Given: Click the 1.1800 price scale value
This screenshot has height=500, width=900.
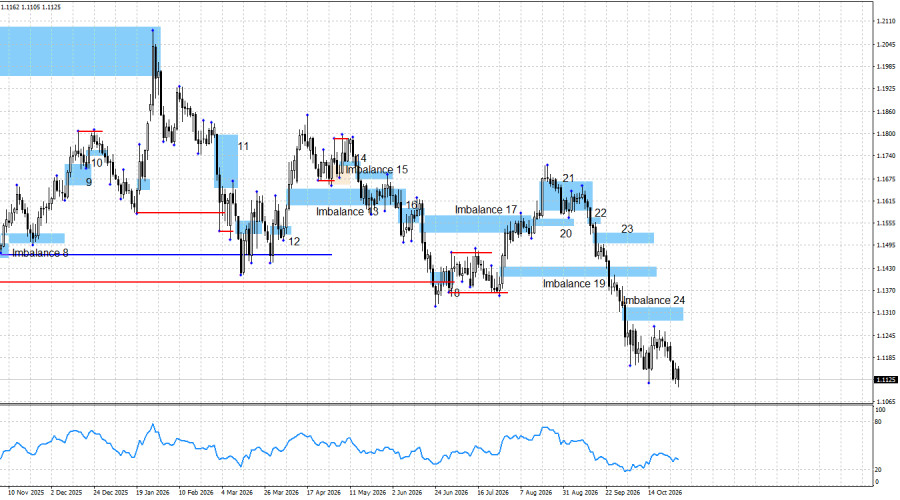Looking at the screenshot, I should coord(885,134).
